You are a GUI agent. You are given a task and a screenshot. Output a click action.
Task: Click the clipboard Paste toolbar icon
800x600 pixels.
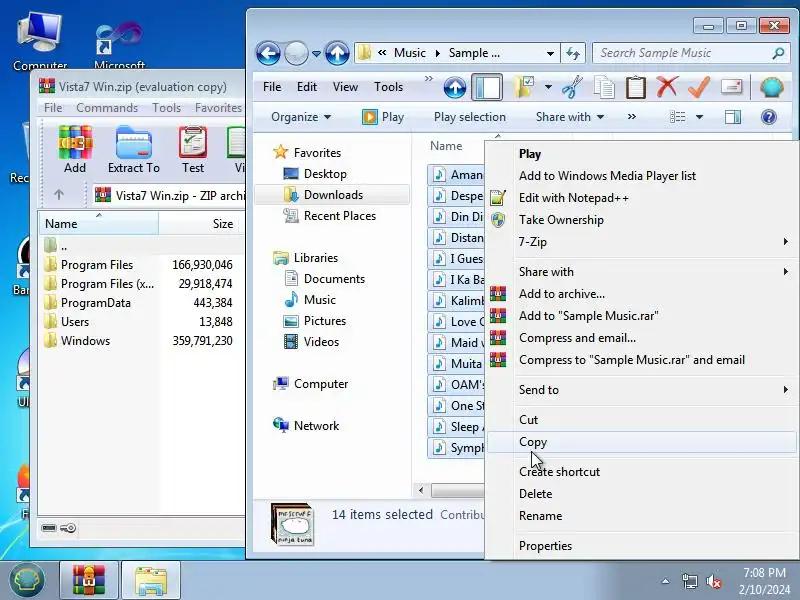click(636, 87)
